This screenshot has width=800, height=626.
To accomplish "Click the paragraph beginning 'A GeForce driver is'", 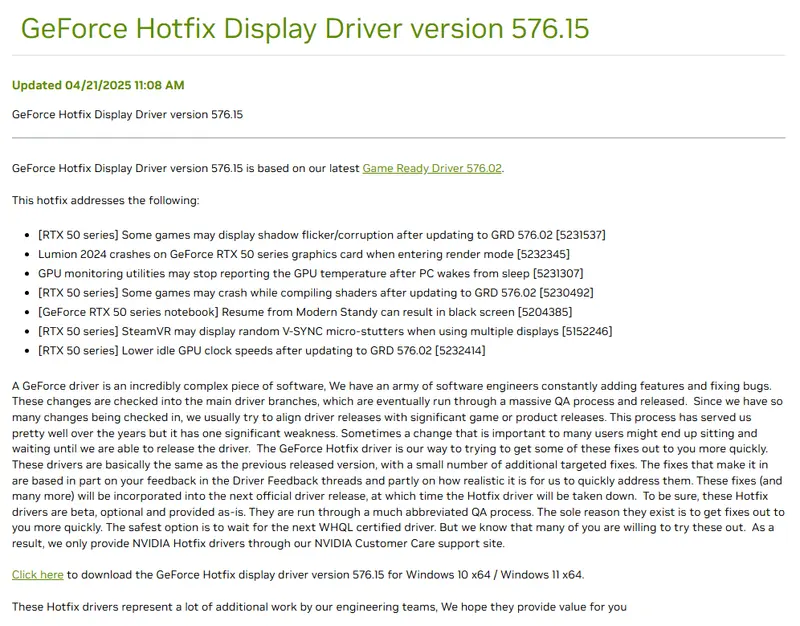I will pyautogui.click(x=398, y=464).
